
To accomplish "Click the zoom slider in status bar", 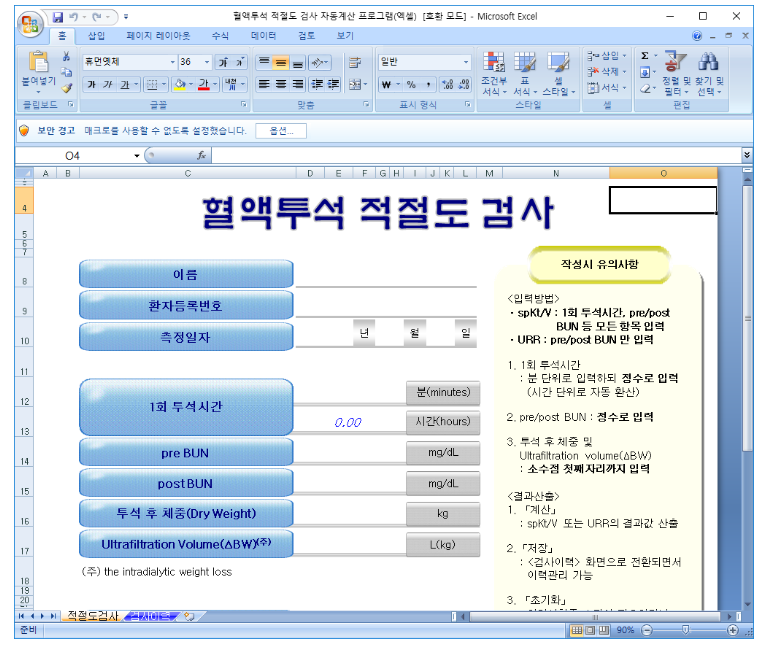I will point(686,630).
